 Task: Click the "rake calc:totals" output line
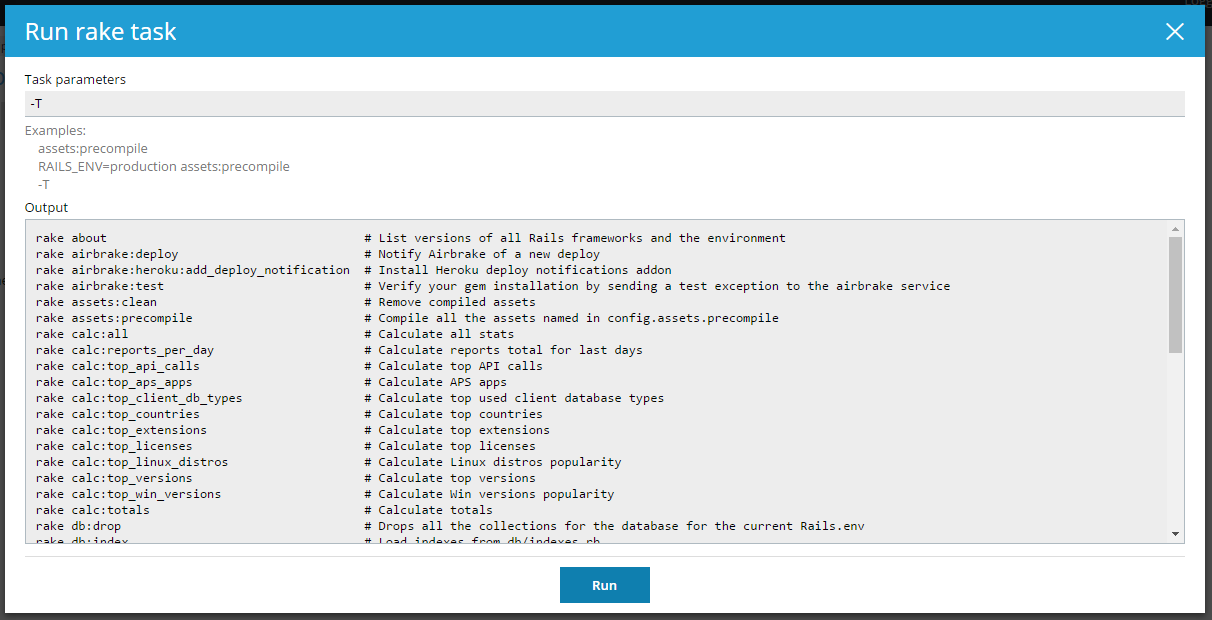(93, 510)
